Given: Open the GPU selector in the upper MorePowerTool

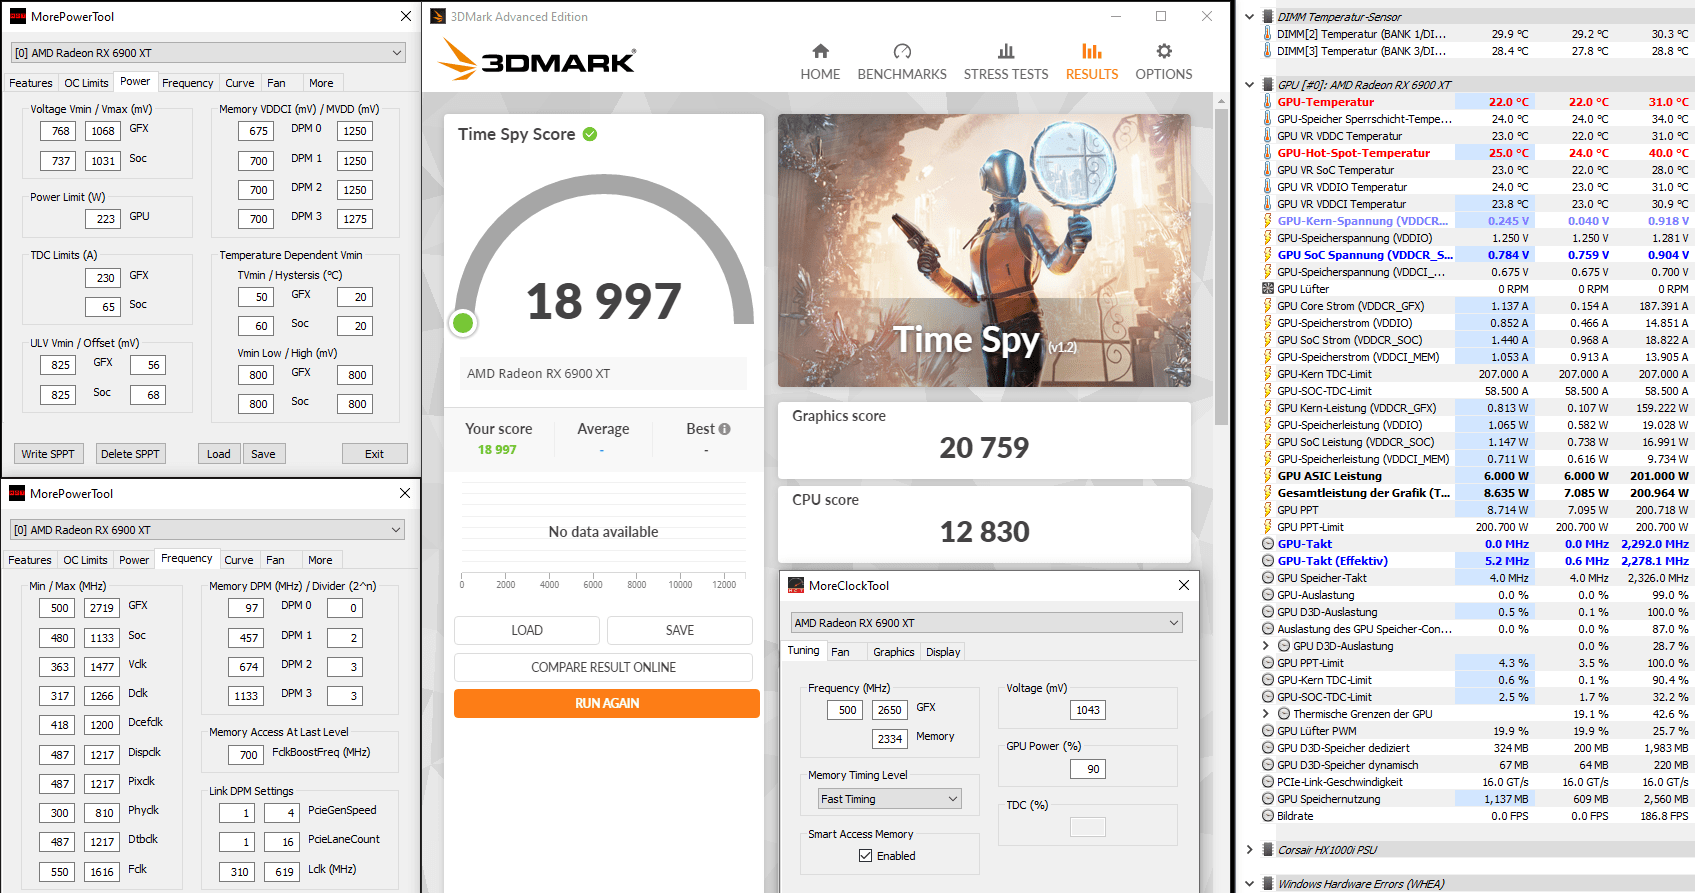Looking at the screenshot, I should (x=208, y=53).
